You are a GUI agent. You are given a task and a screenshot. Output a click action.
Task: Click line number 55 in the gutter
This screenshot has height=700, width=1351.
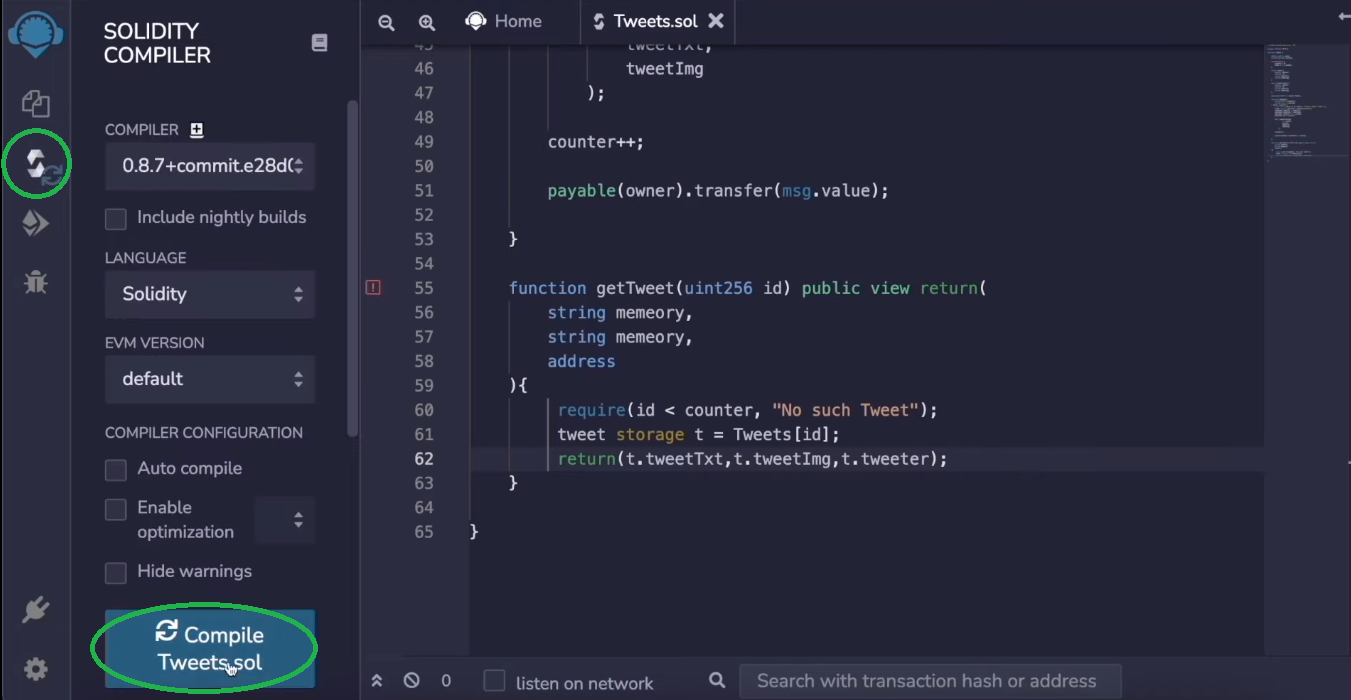click(x=423, y=288)
